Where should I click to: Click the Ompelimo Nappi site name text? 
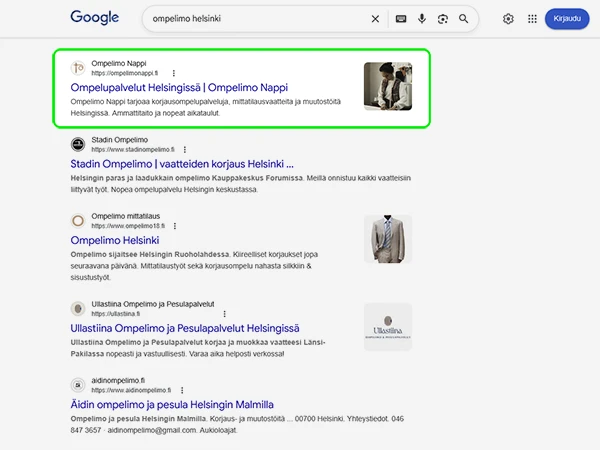coord(119,64)
